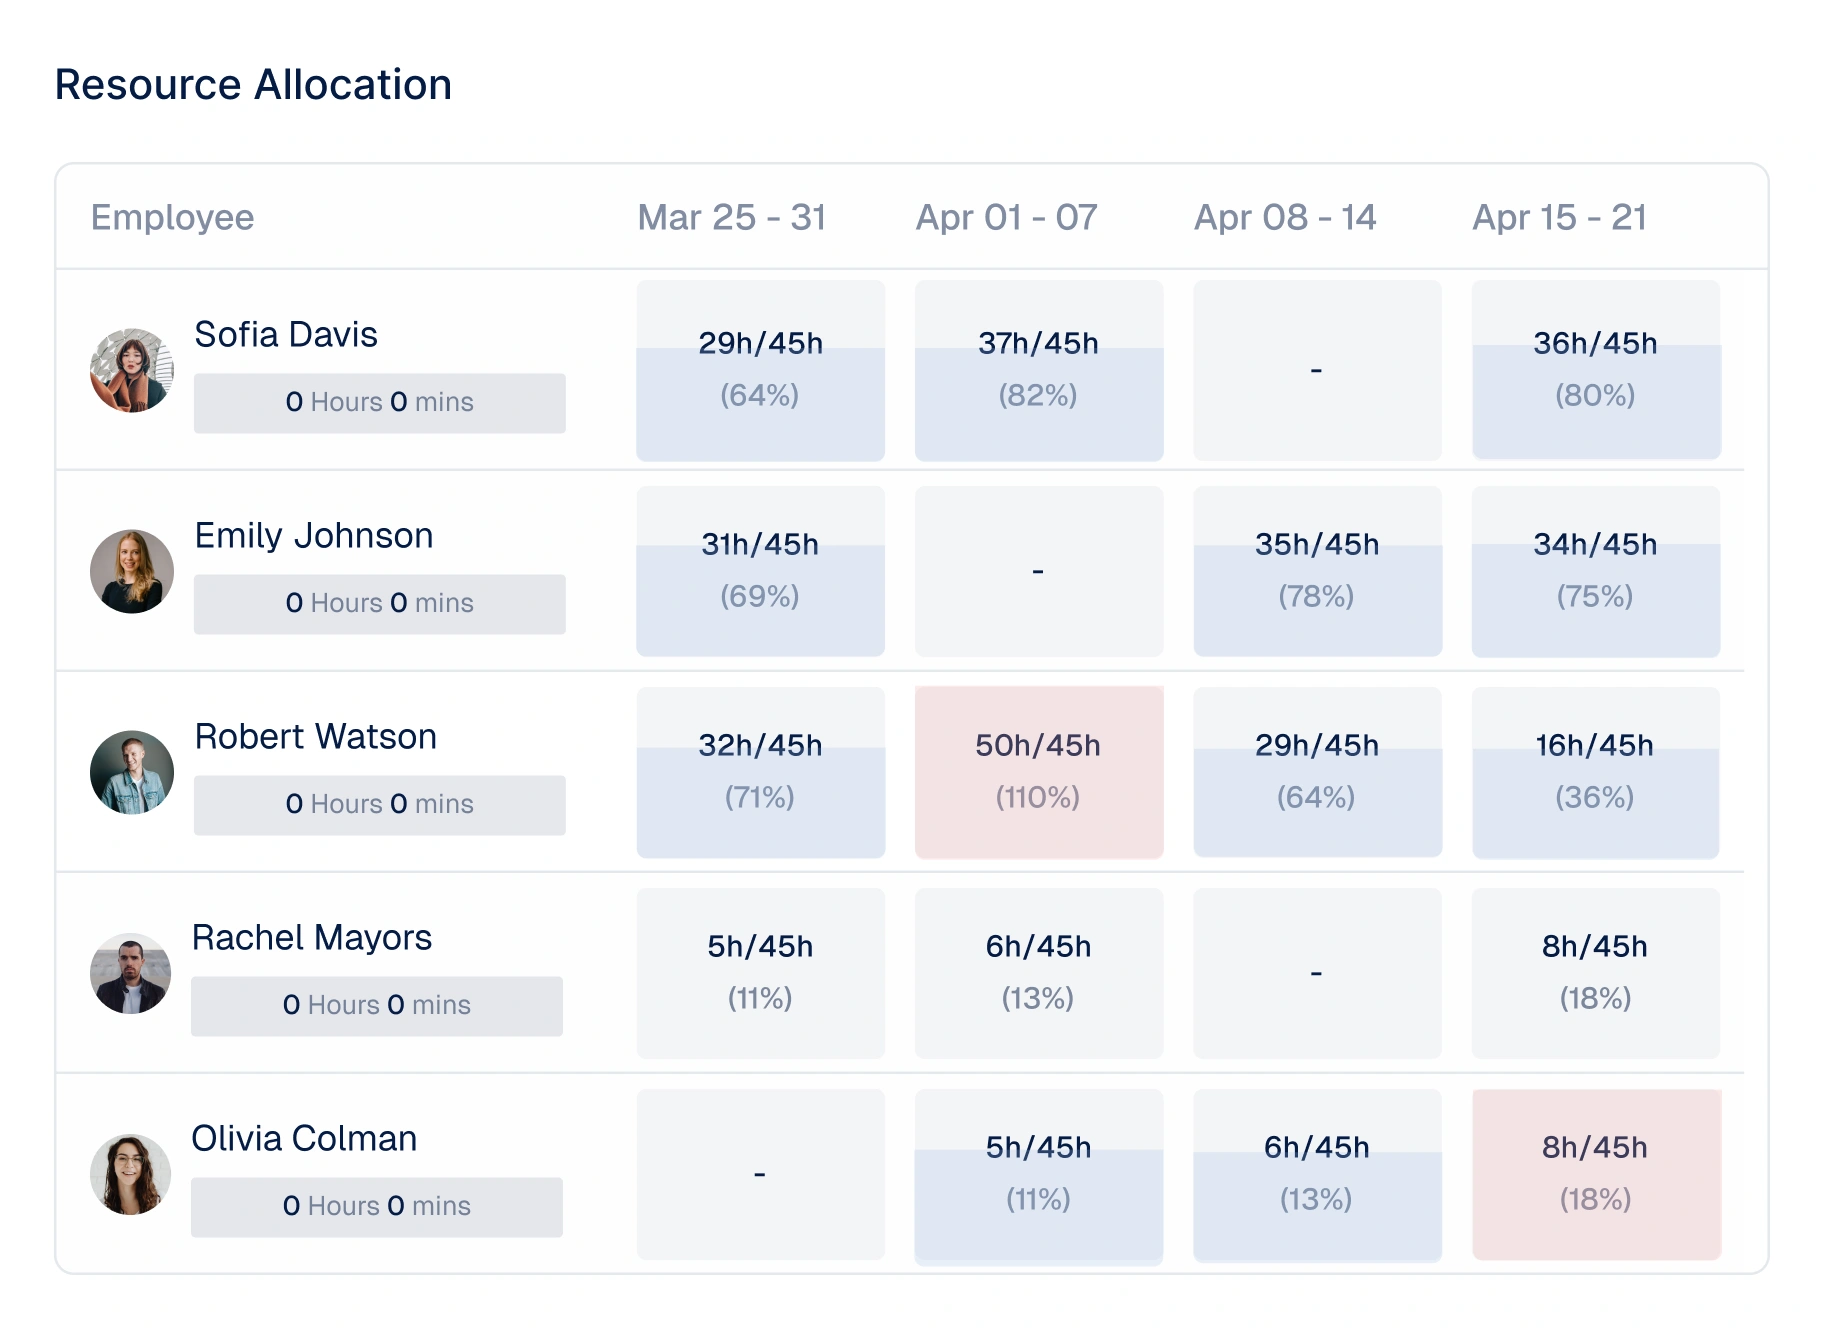Click Olivia Colman's red 8h/45h cell
Image resolution: width=1824 pixels, height=1329 pixels.
[x=1596, y=1174]
